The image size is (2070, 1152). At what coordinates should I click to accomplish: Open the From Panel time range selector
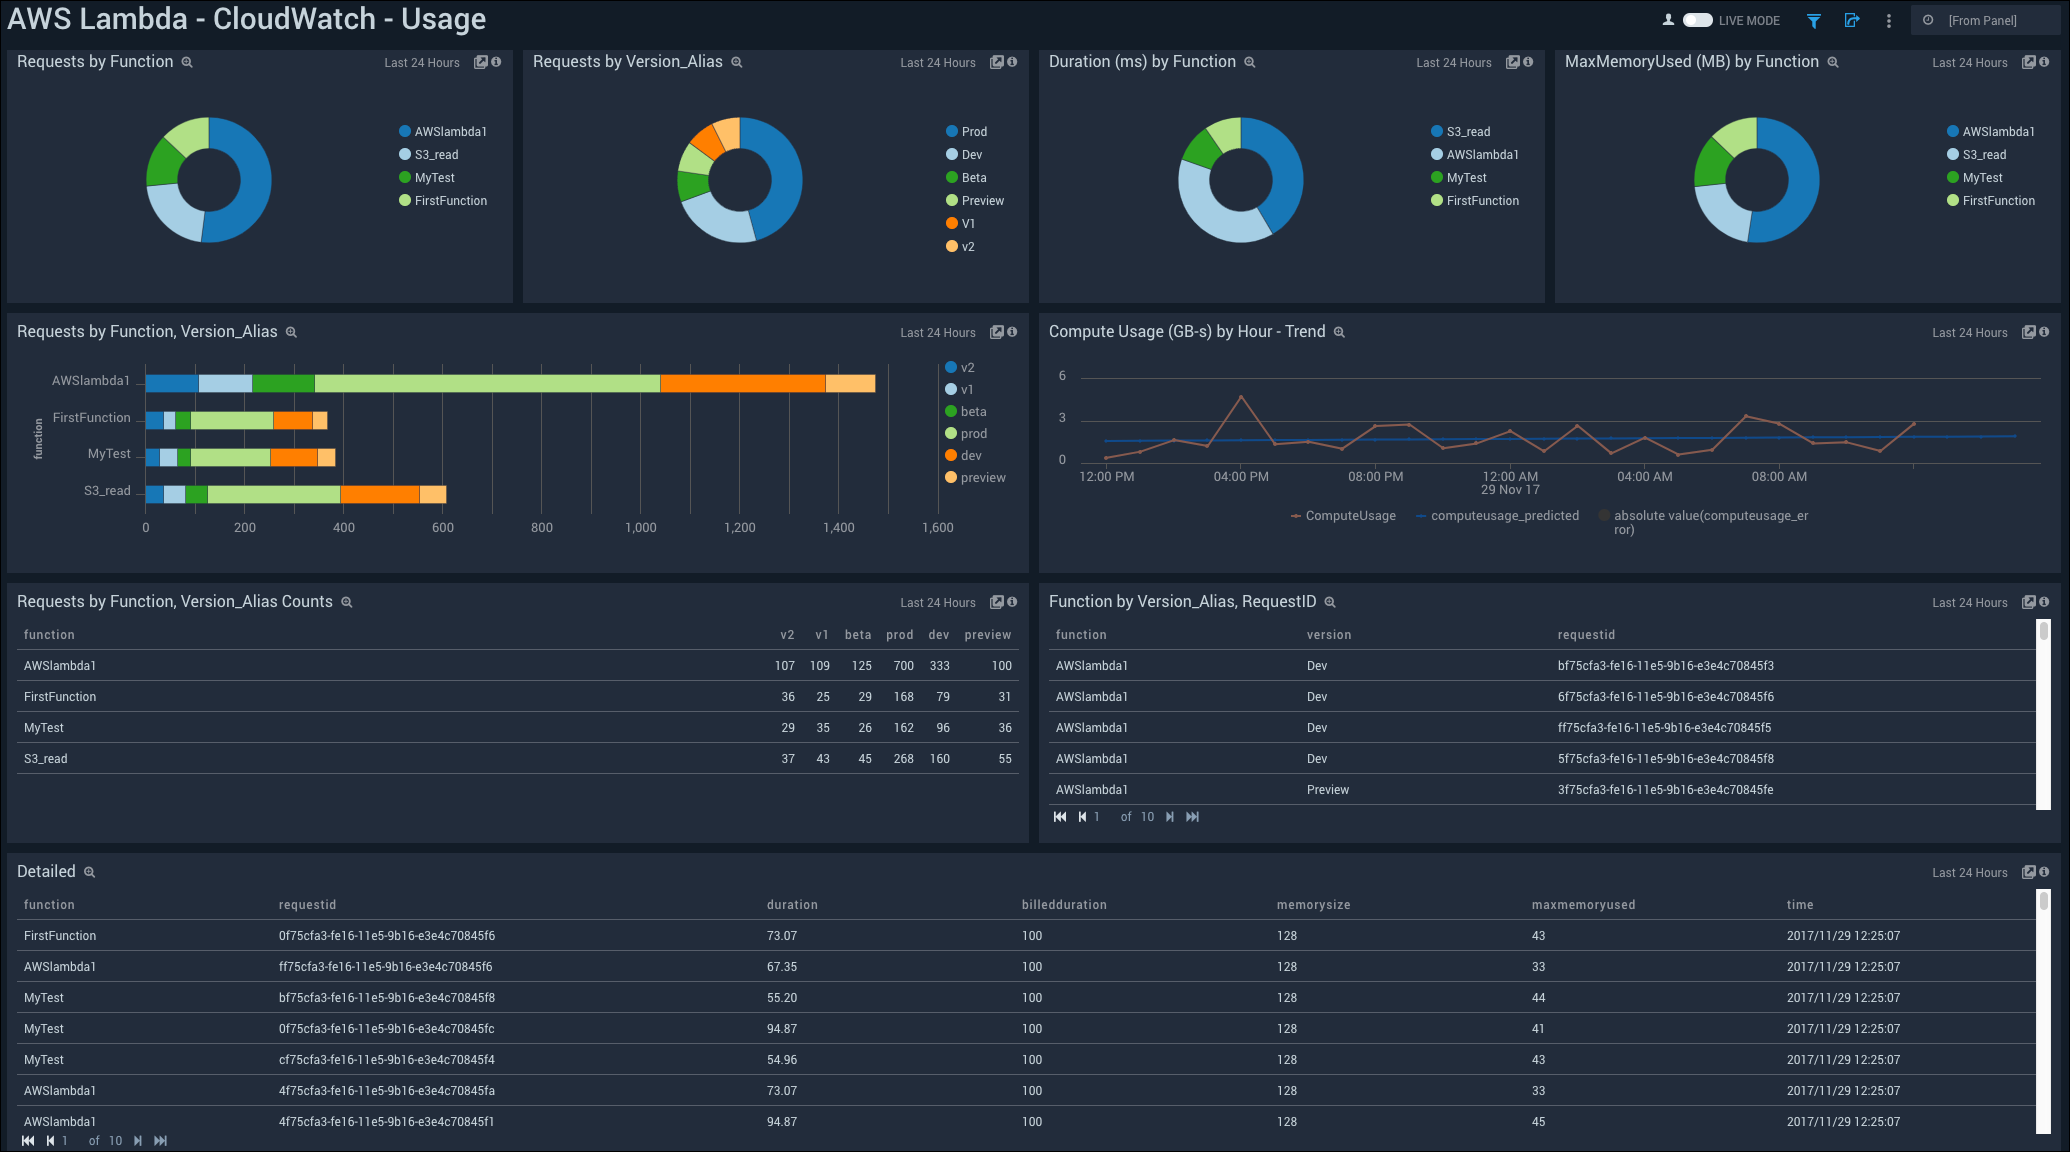coord(1983,21)
